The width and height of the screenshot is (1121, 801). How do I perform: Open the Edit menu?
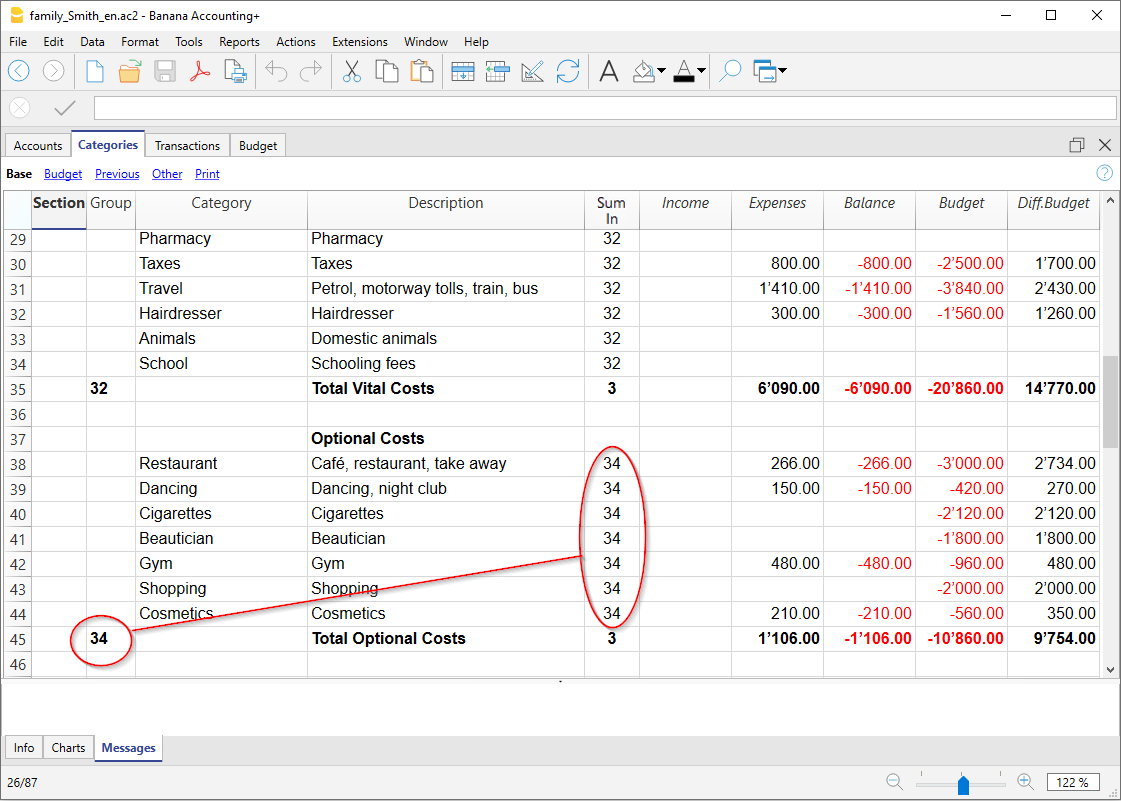click(54, 41)
